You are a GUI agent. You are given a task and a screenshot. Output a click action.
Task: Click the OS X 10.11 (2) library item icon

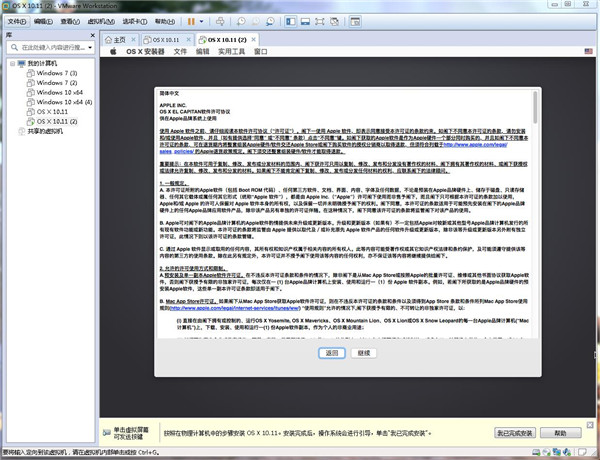(31, 121)
